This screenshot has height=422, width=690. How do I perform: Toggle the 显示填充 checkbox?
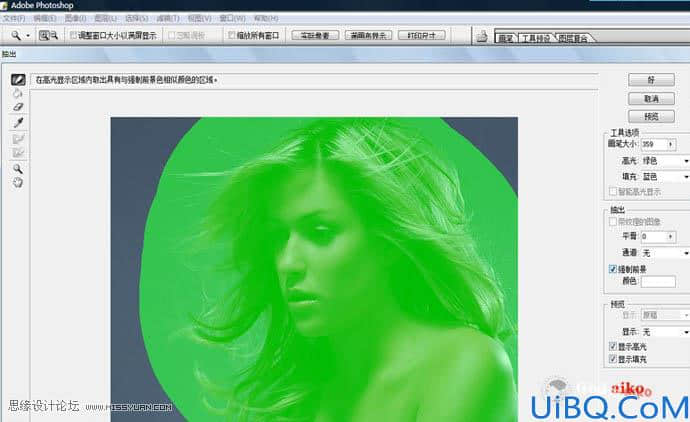pyautogui.click(x=613, y=359)
